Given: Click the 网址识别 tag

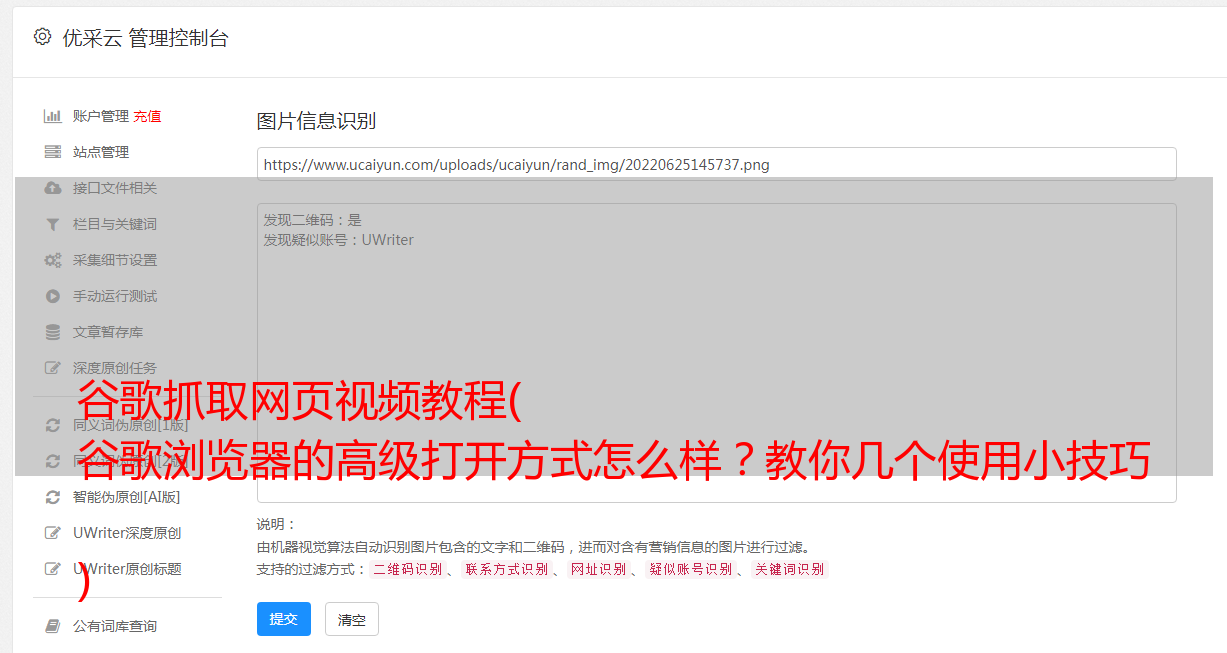Looking at the screenshot, I should pos(598,569).
